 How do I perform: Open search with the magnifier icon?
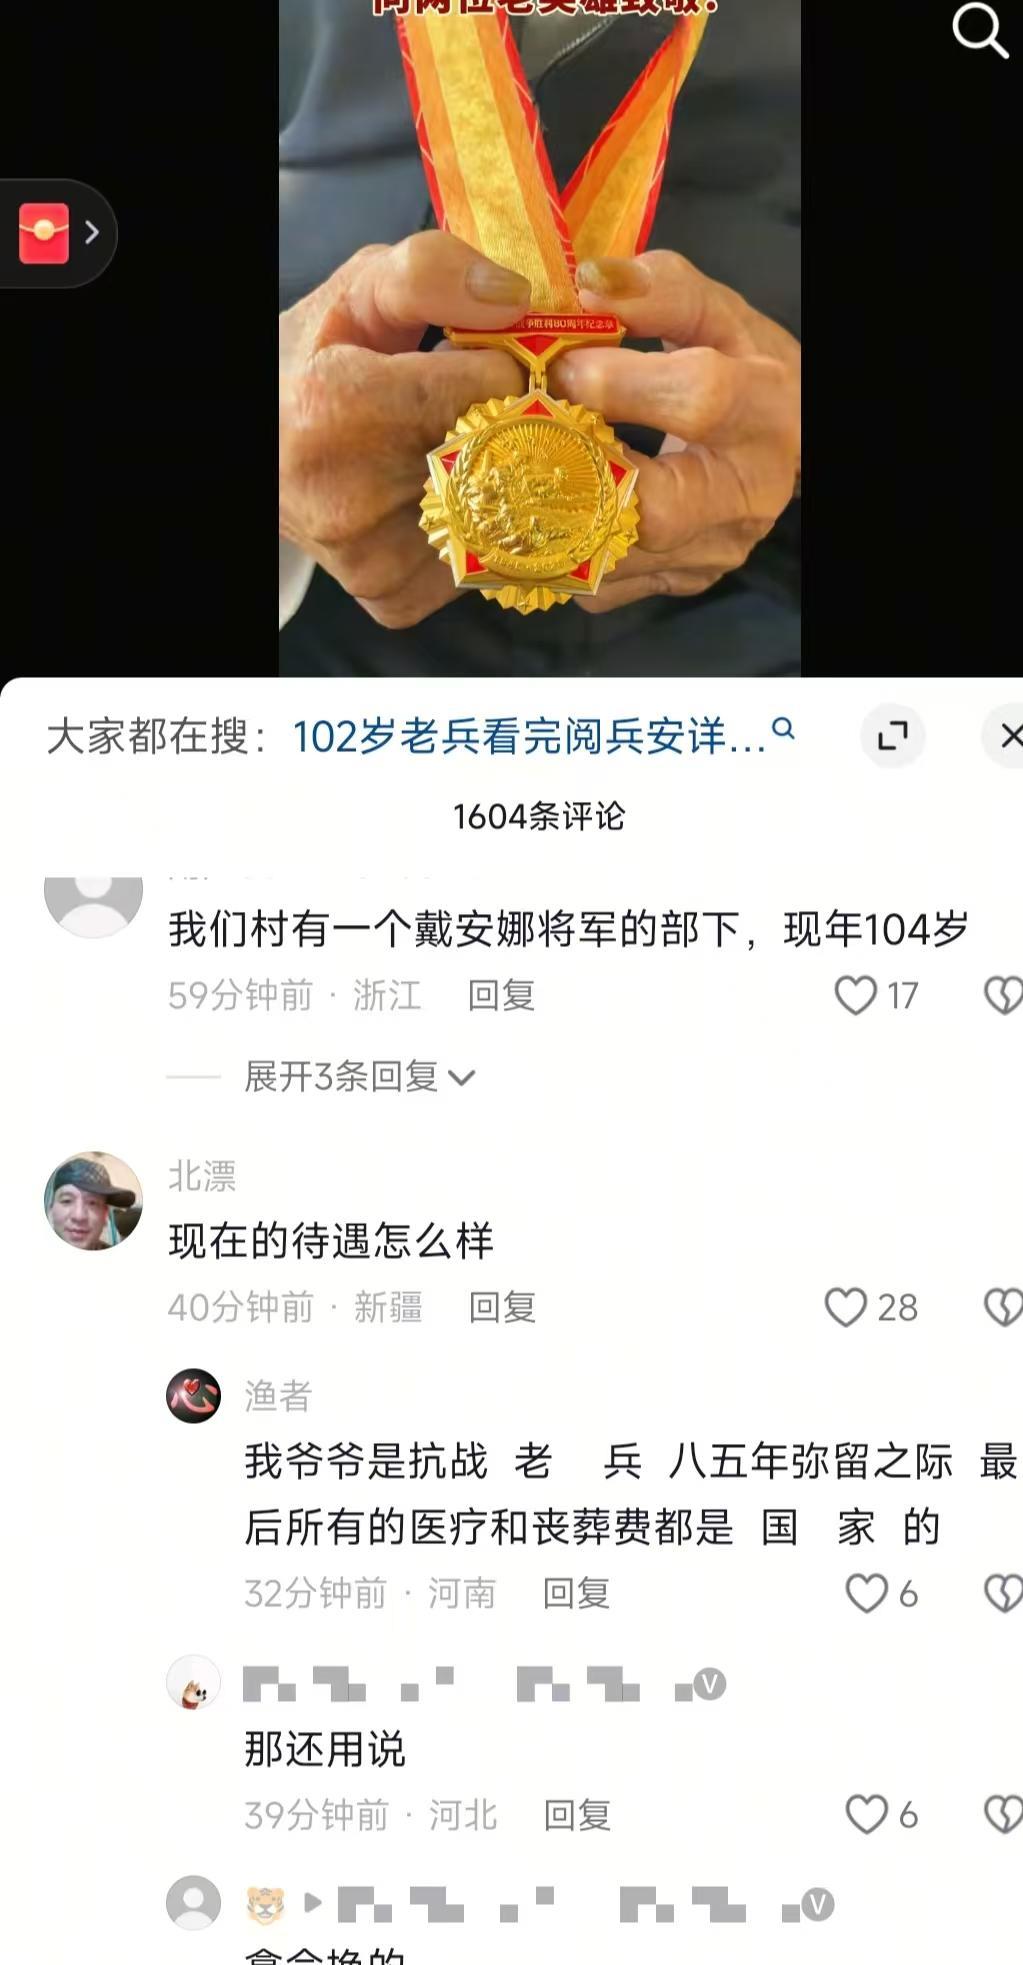pos(979,30)
